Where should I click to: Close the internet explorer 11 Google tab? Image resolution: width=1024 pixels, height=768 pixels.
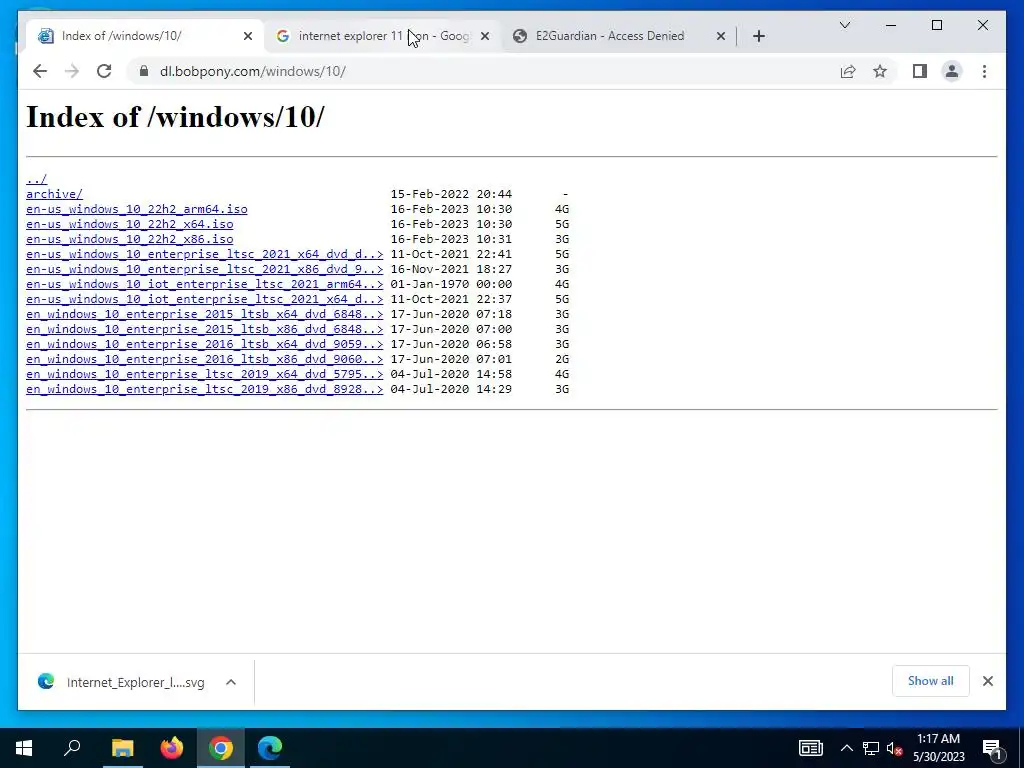[485, 36]
